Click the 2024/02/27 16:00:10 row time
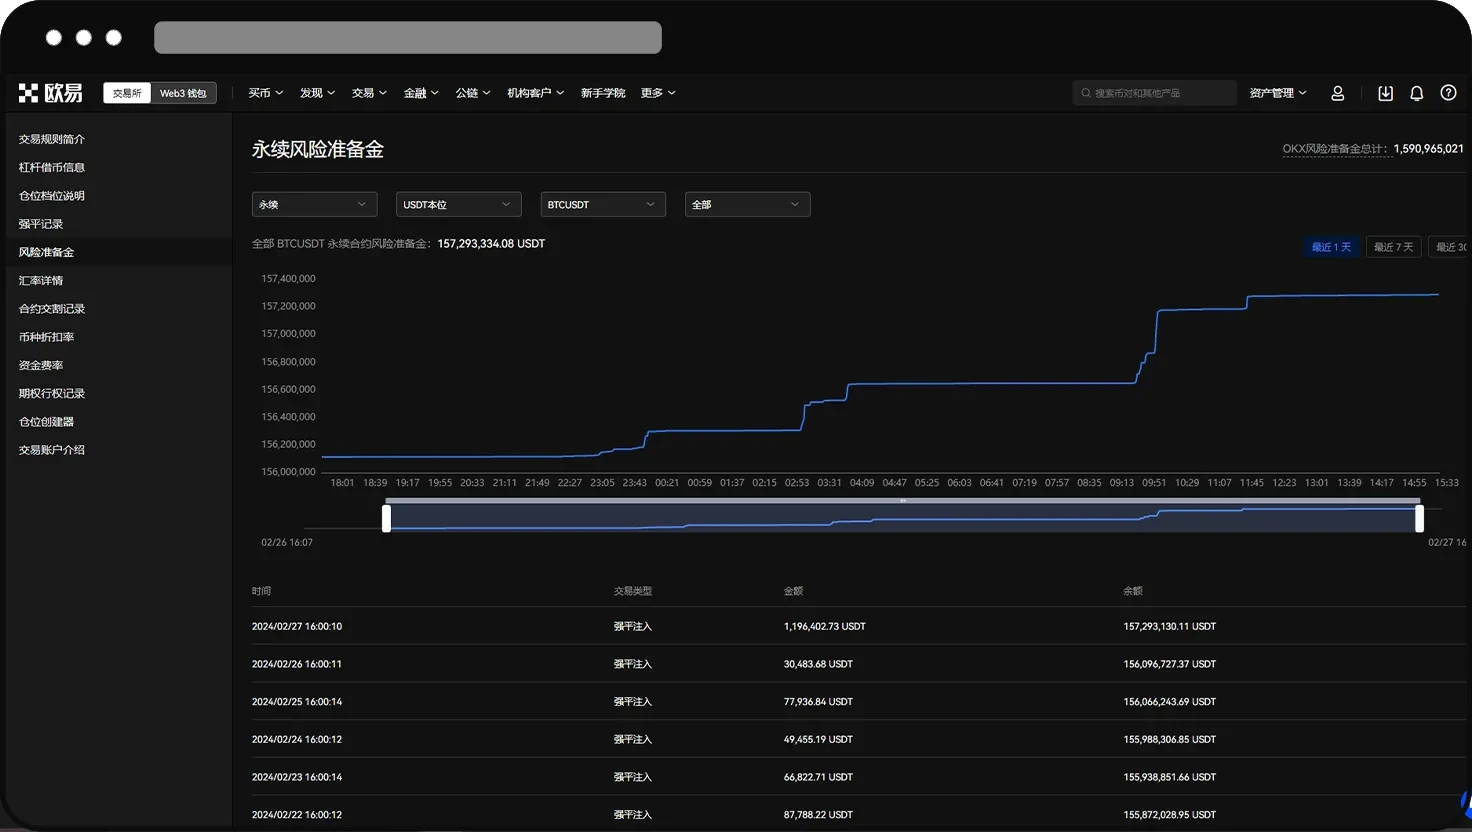Screen dimensions: 1472x832 click(x=297, y=627)
